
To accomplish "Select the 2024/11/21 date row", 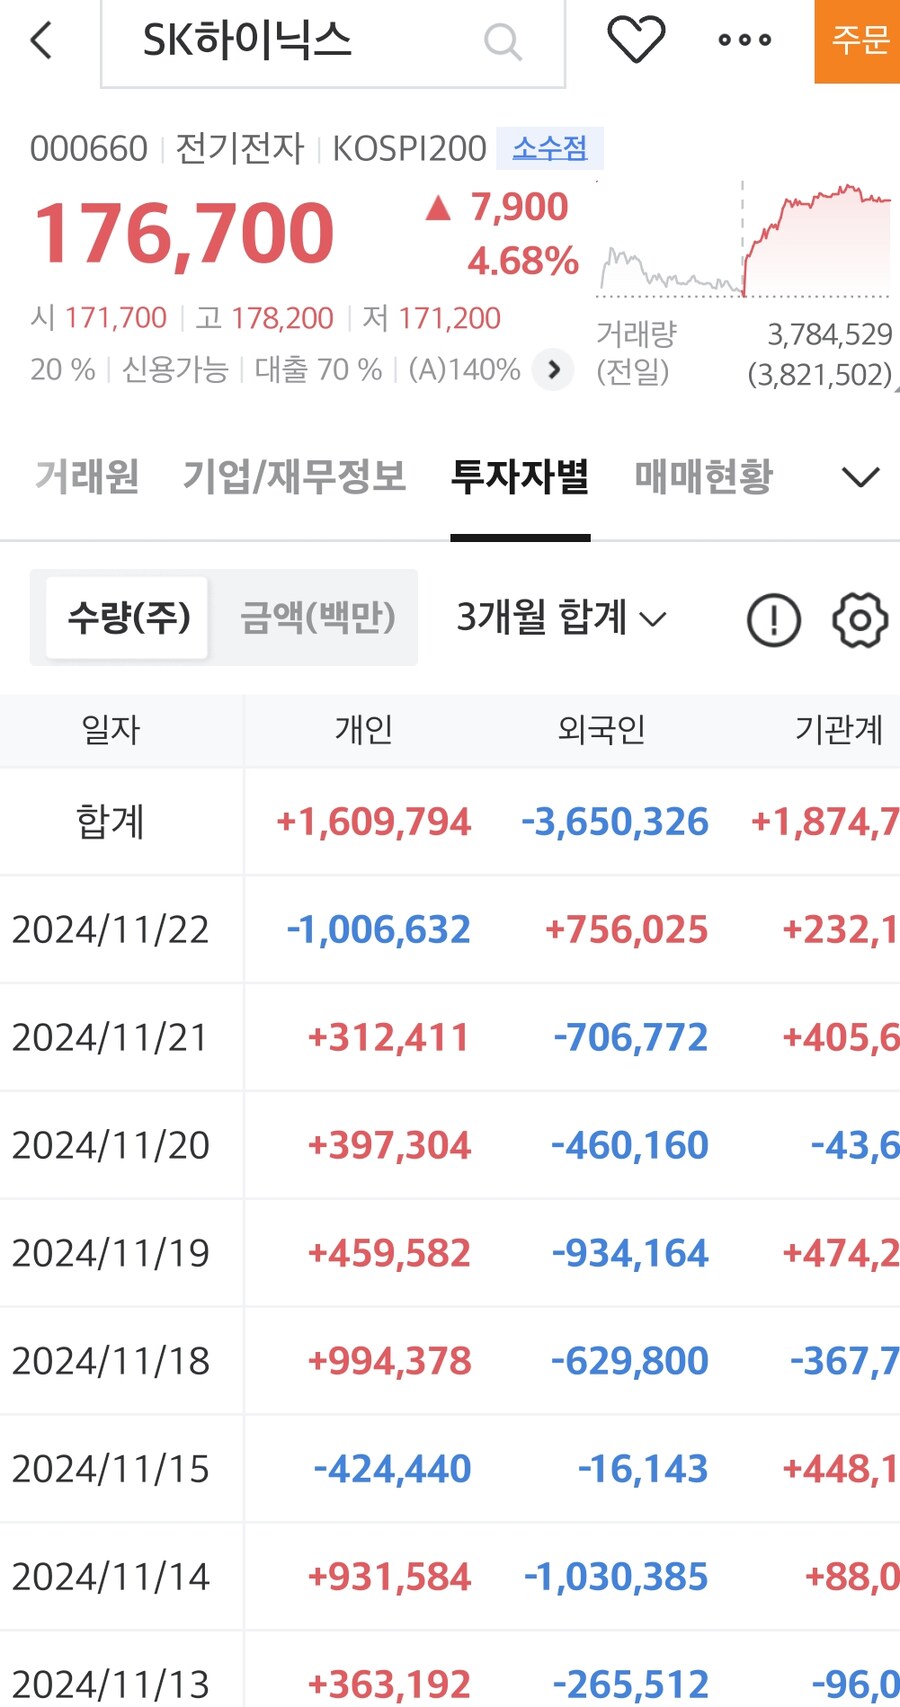I will tap(110, 1038).
